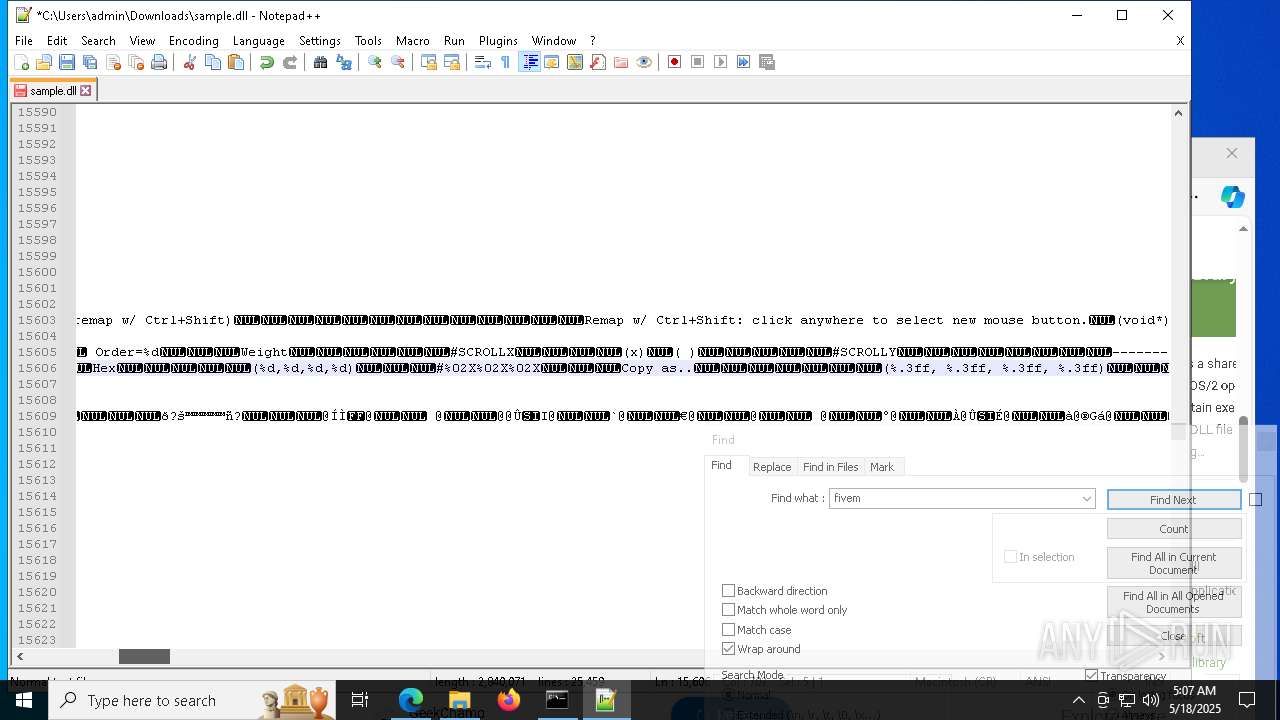The width and height of the screenshot is (1280, 720).
Task: Click the Zoom In toolbar icon
Action: tap(374, 62)
